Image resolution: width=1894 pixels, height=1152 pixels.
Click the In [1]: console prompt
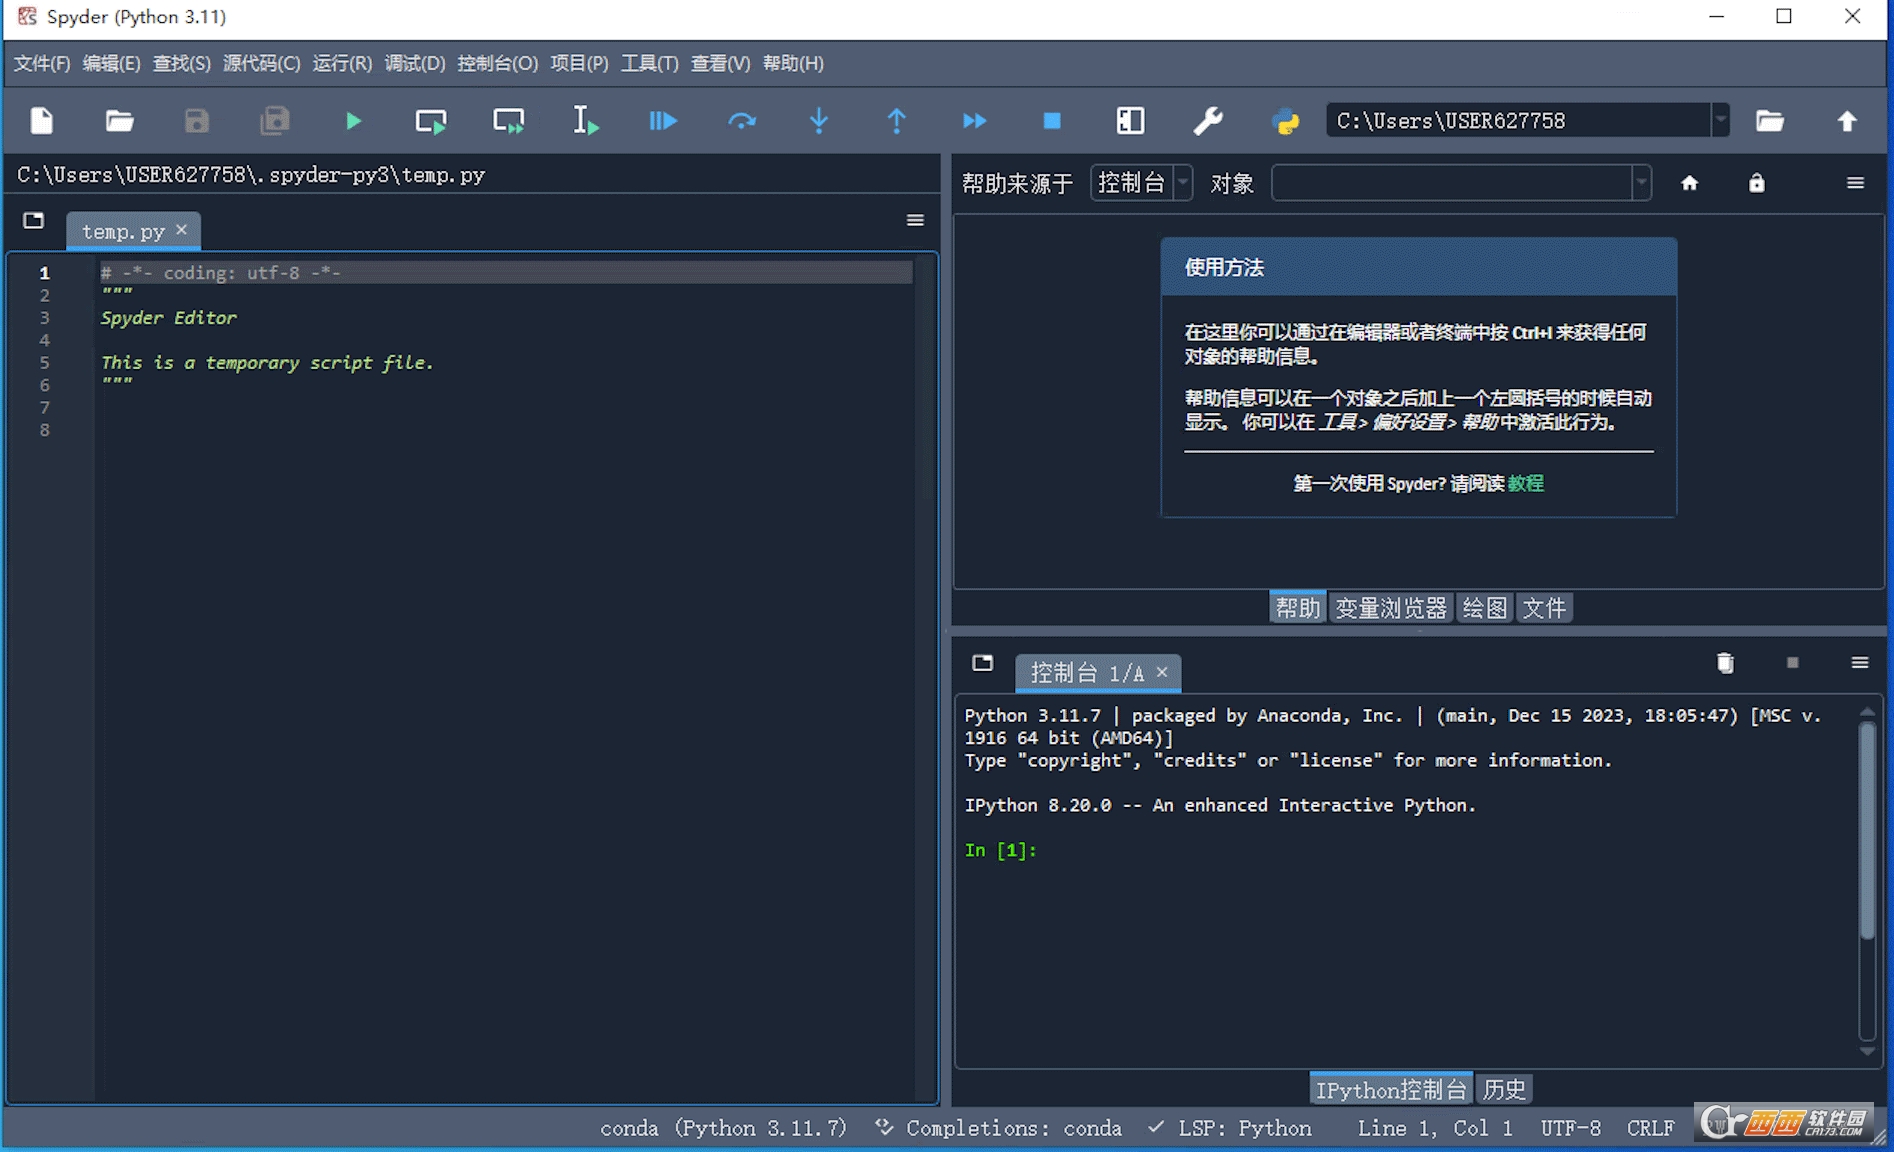click(1000, 850)
